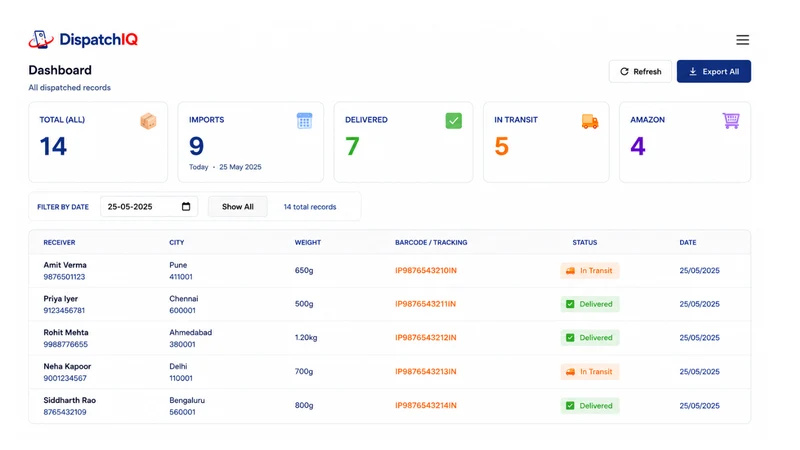800x450 pixels.
Task: Click weight value 800g
Action: [304, 405]
